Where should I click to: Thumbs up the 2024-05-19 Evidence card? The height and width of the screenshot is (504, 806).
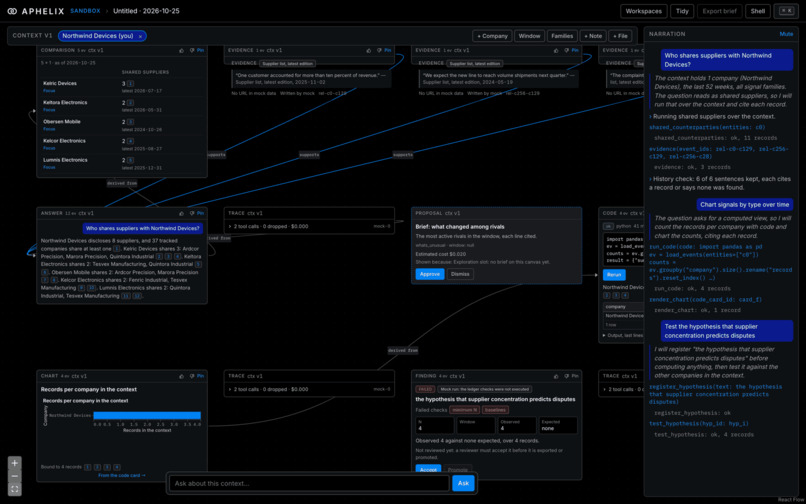tap(556, 50)
